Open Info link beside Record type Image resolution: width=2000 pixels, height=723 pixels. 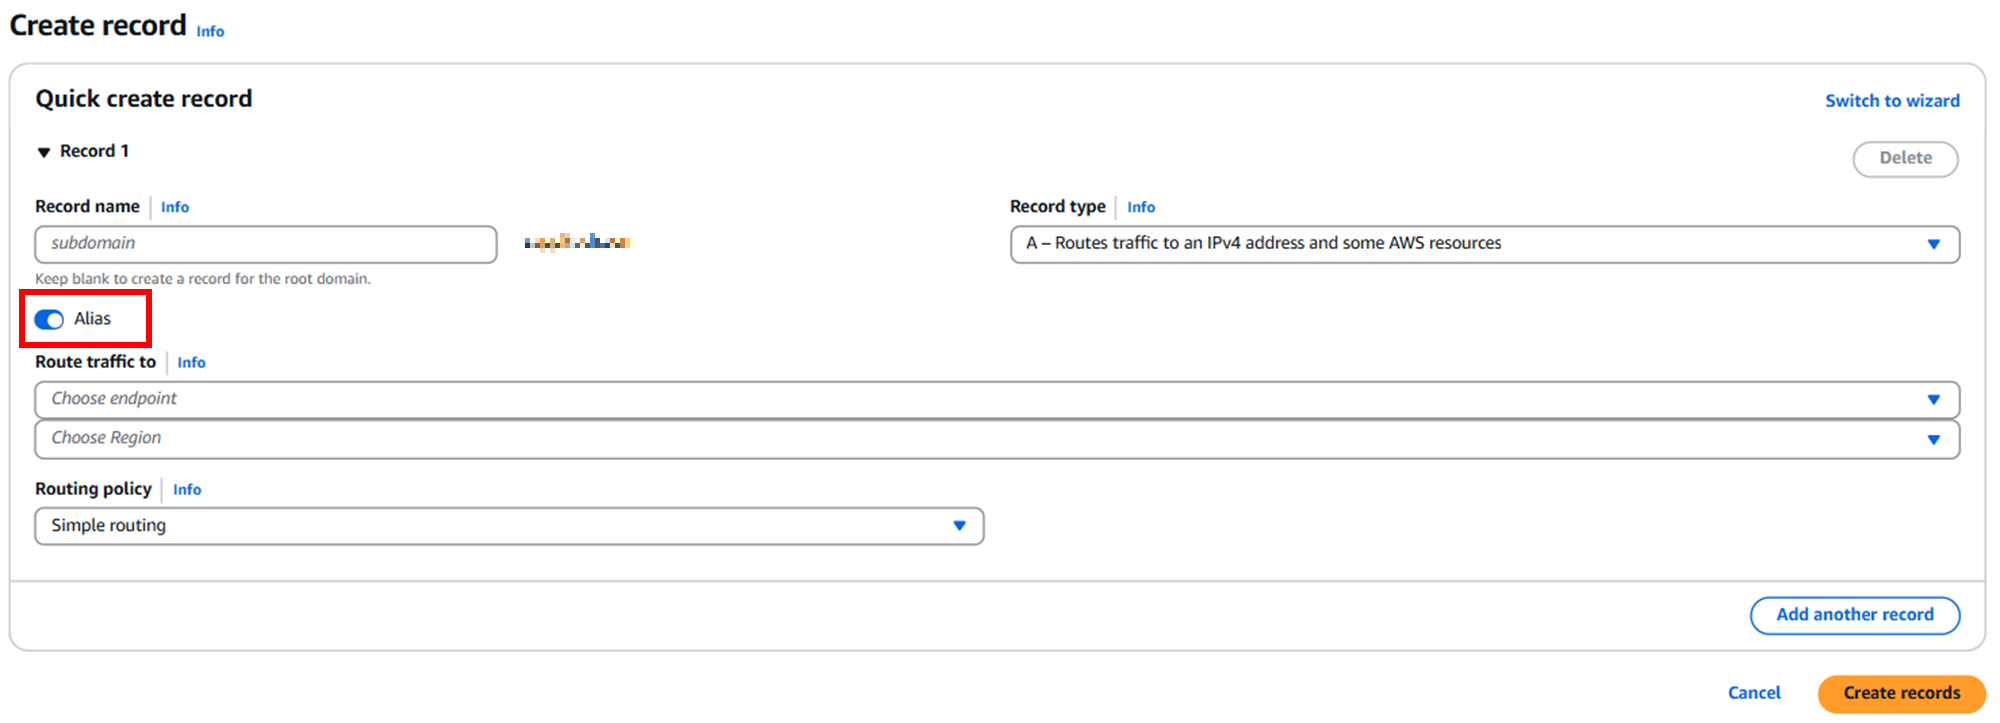pos(1141,207)
